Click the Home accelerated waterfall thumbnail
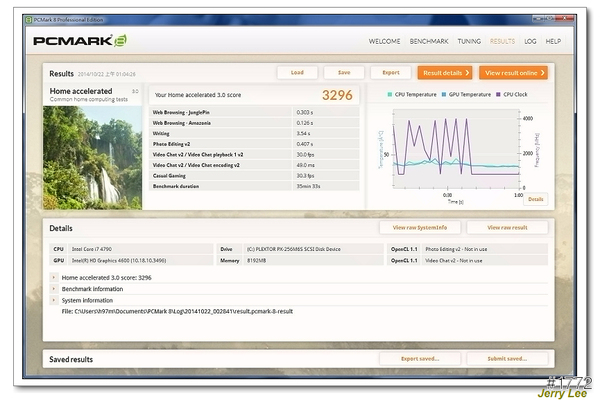Viewport: 600px width, 400px height. (x=92, y=155)
